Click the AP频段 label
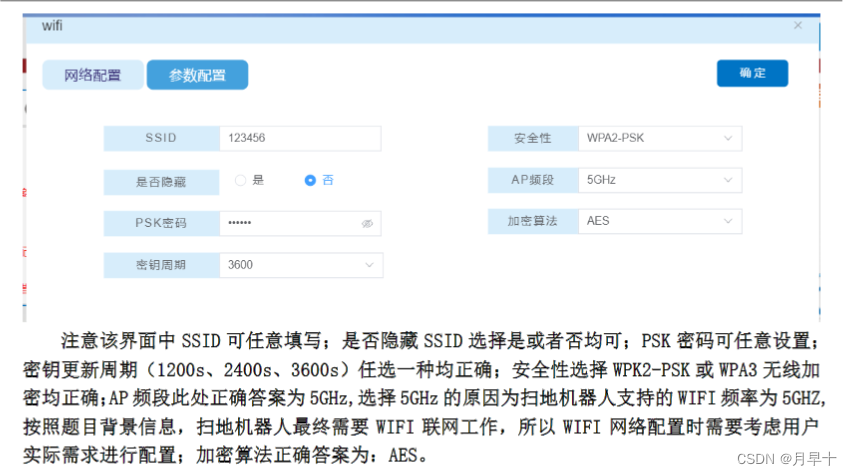 click(x=533, y=180)
